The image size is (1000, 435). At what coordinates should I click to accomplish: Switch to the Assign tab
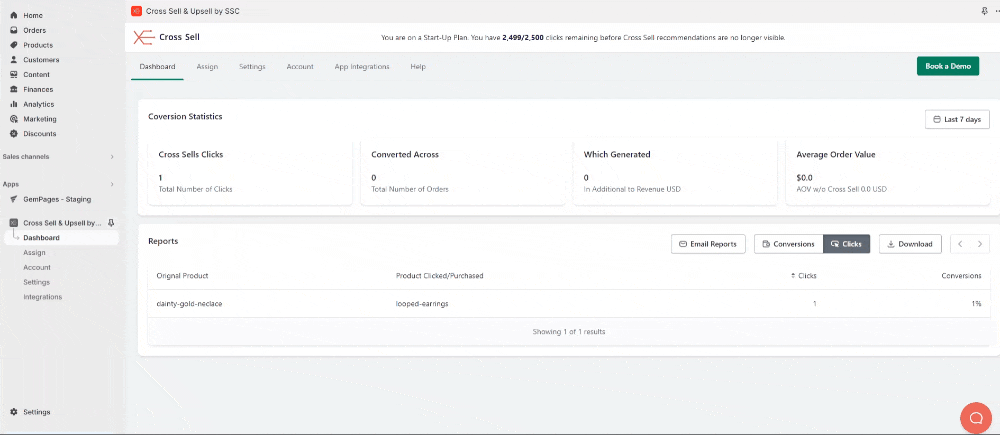207,67
